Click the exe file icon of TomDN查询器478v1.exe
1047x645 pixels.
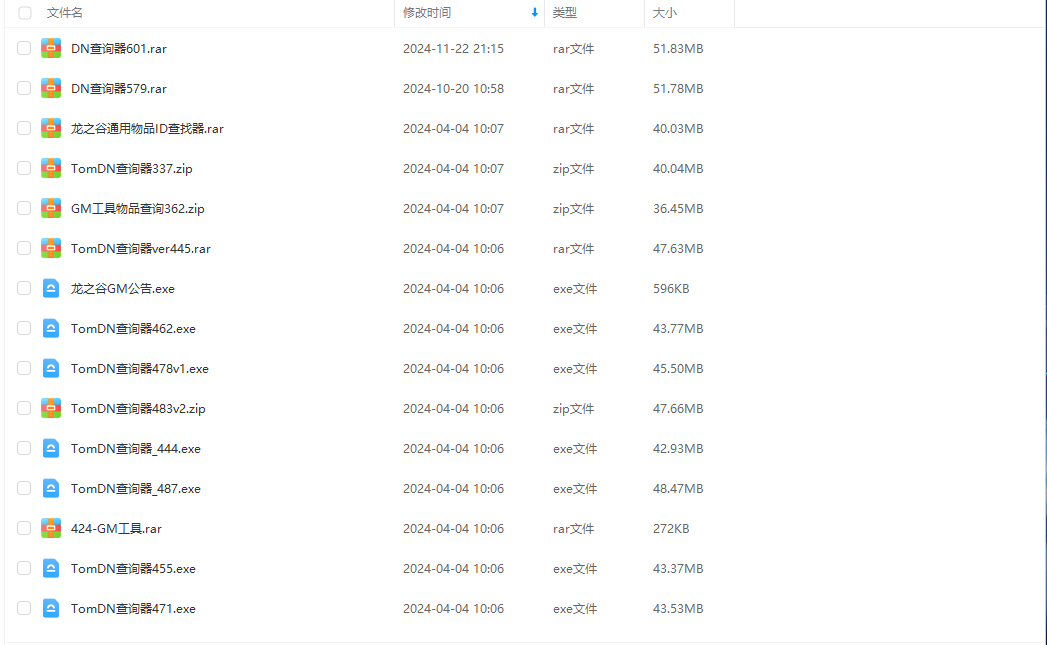pyautogui.click(x=51, y=369)
